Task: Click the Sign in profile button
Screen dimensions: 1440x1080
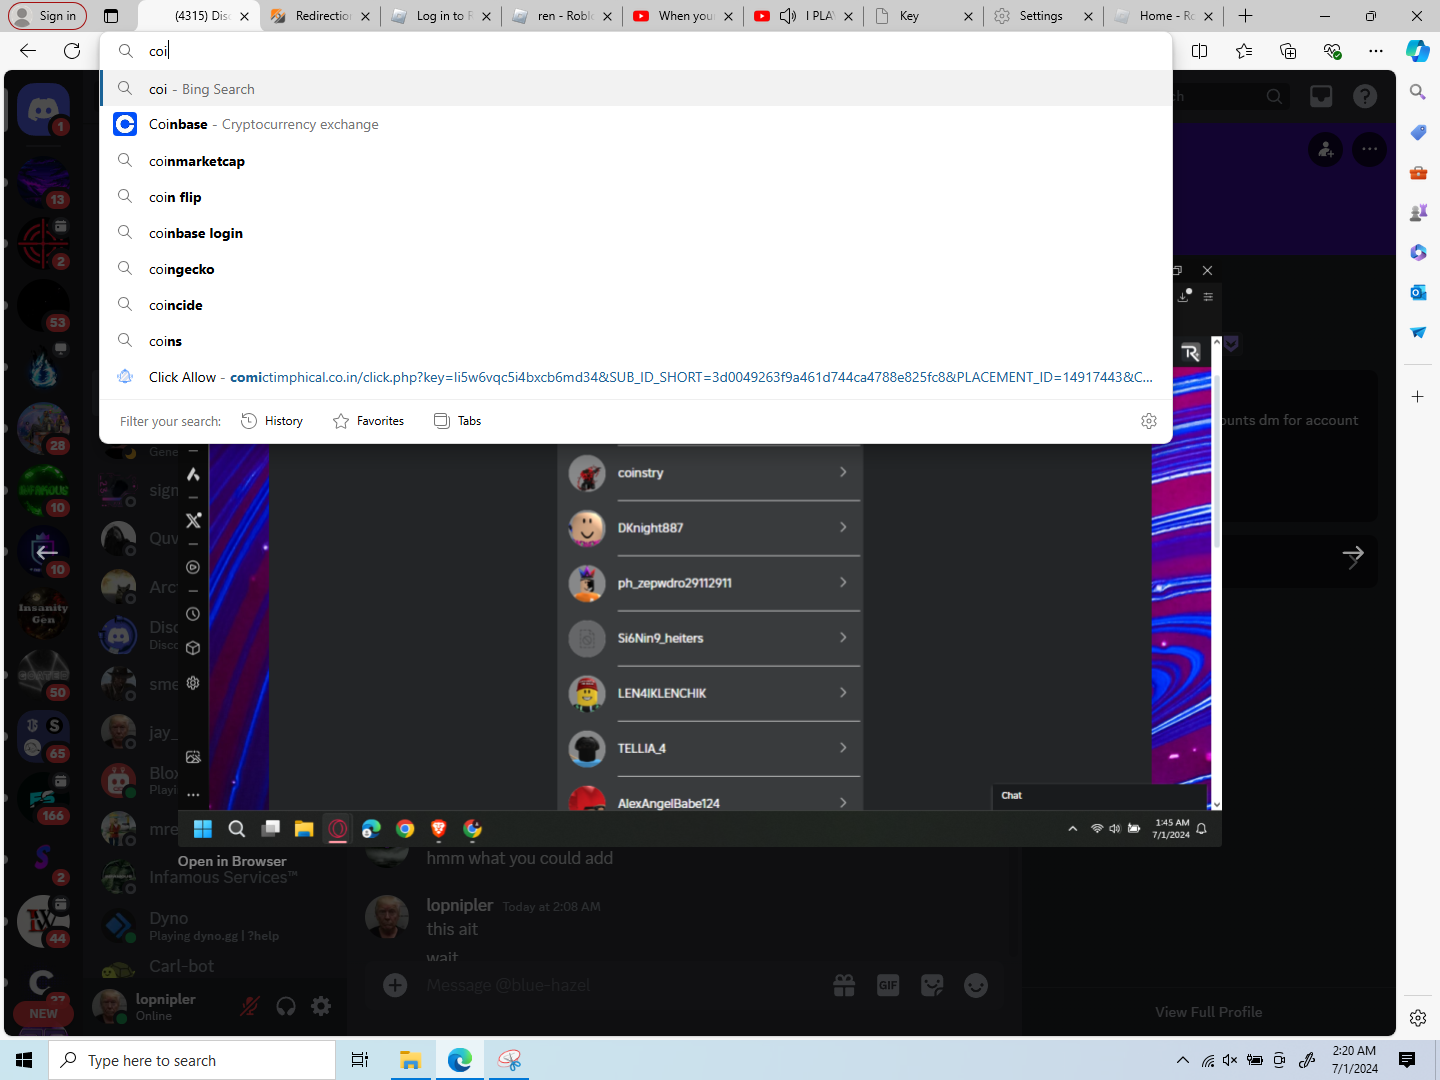Action: click(47, 16)
